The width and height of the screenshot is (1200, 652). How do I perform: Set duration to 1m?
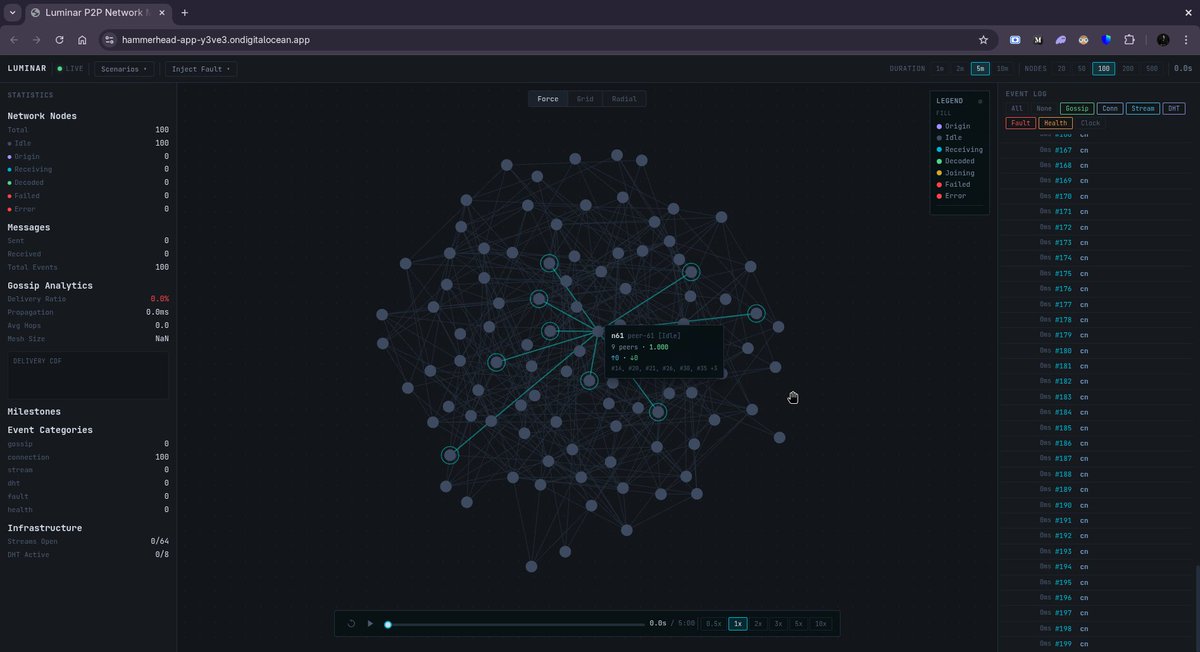click(x=939, y=69)
